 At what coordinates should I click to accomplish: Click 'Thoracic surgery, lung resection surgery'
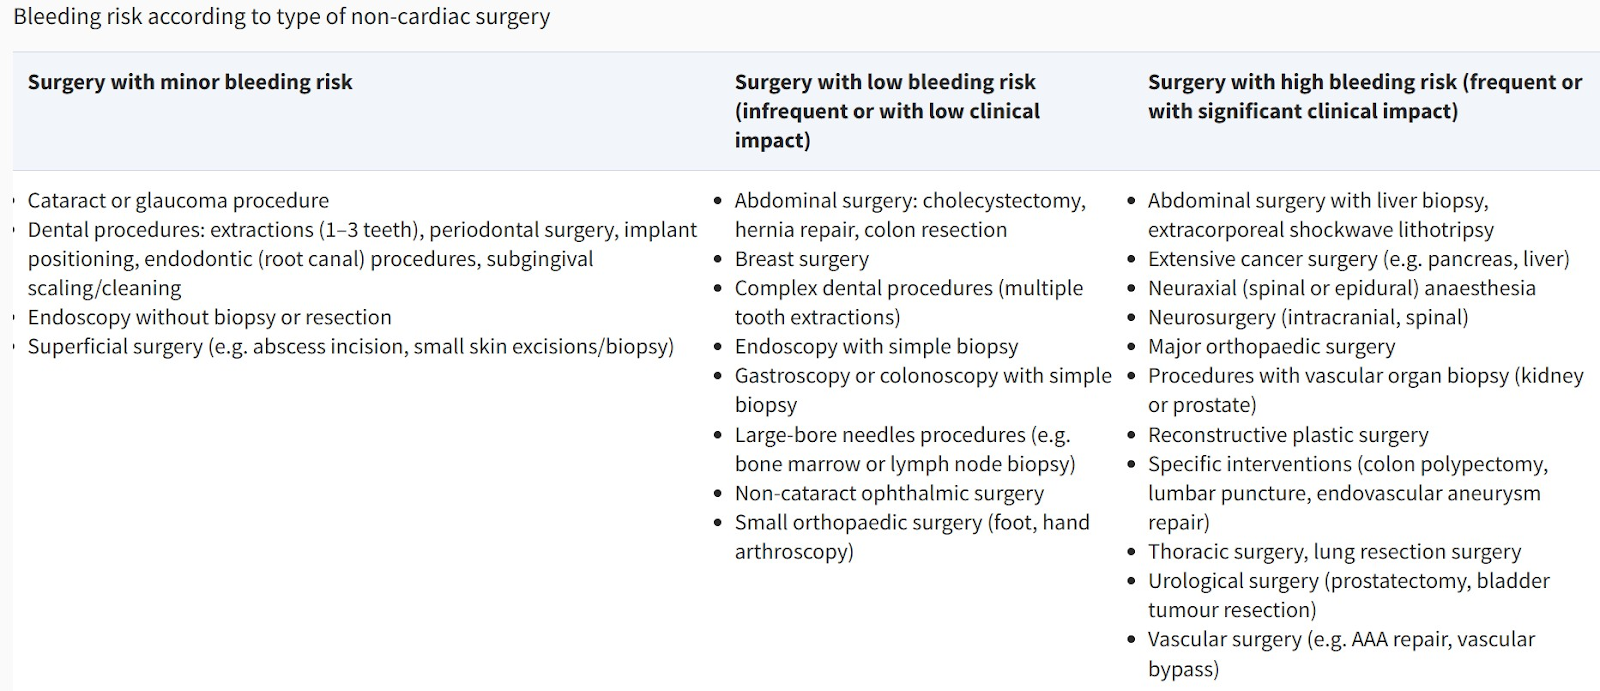[1334, 551]
